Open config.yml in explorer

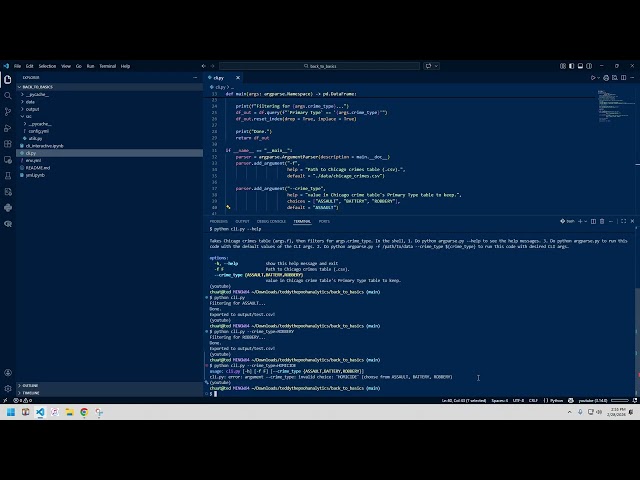click(109, 131)
